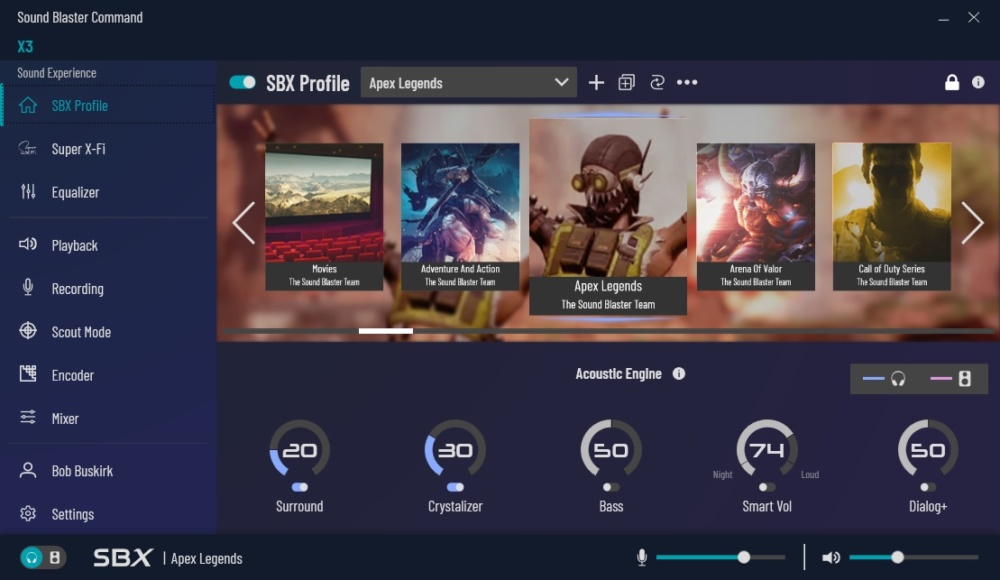Click the lock icon in header
The width and height of the screenshot is (1000, 580).
coord(952,82)
